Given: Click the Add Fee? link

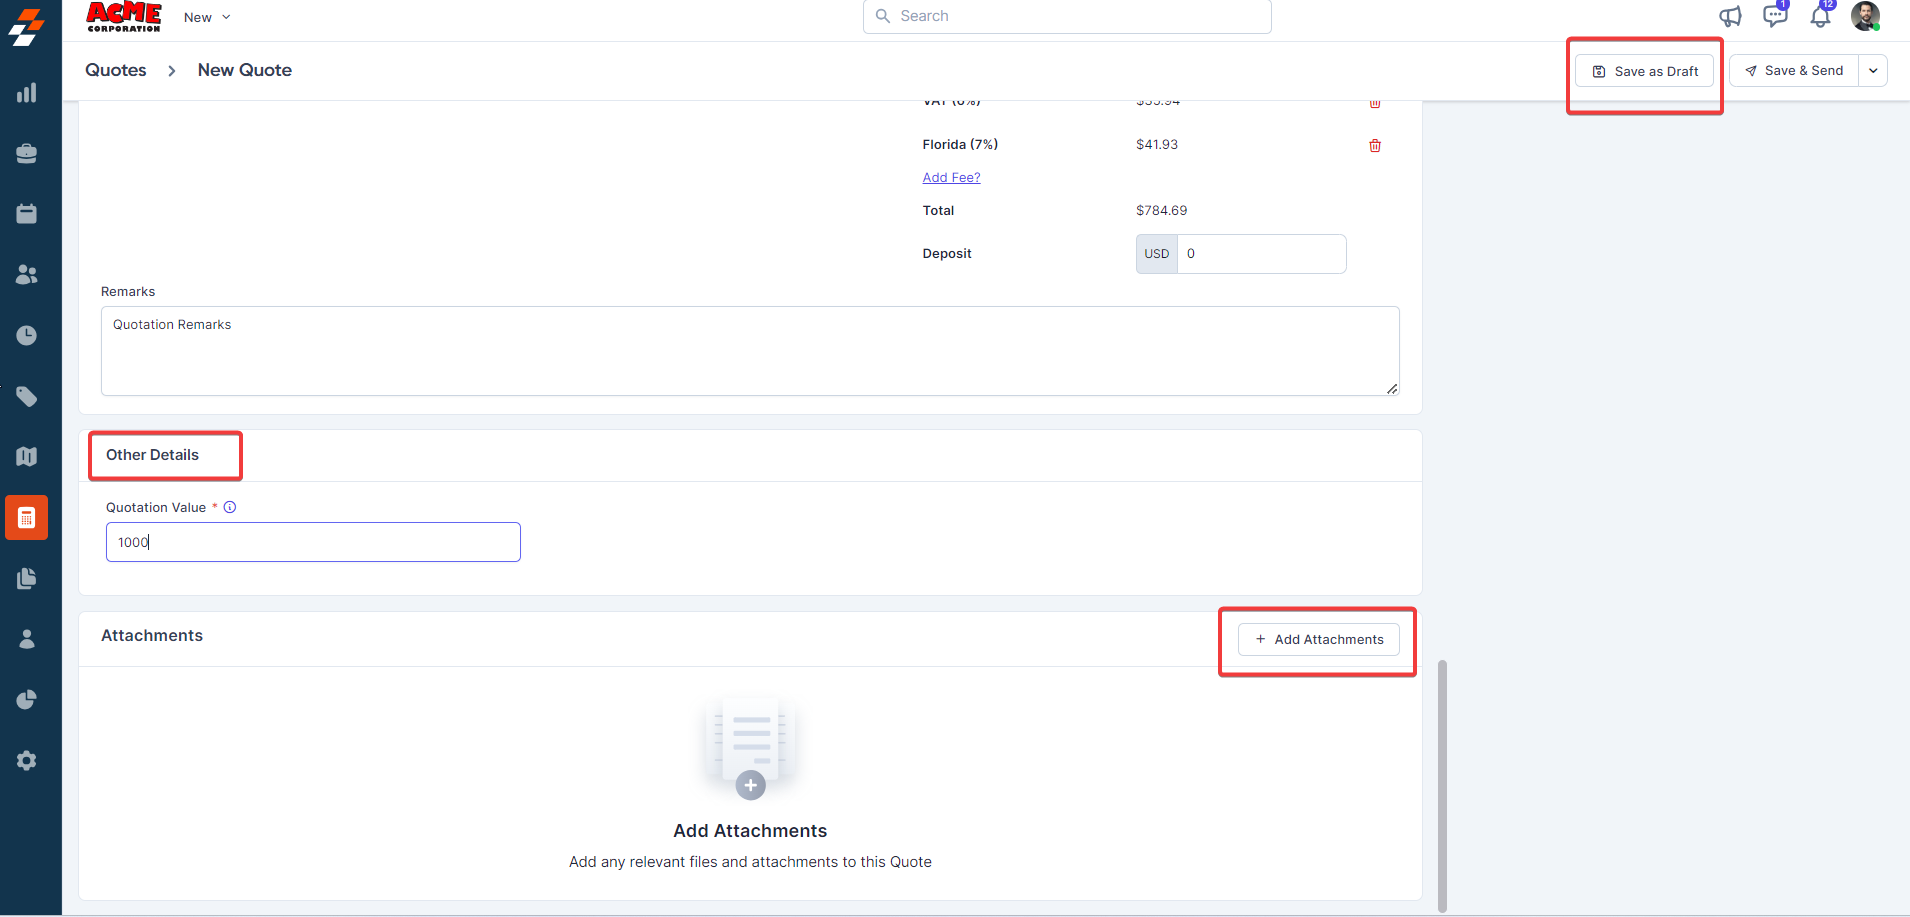Looking at the screenshot, I should coord(951,178).
